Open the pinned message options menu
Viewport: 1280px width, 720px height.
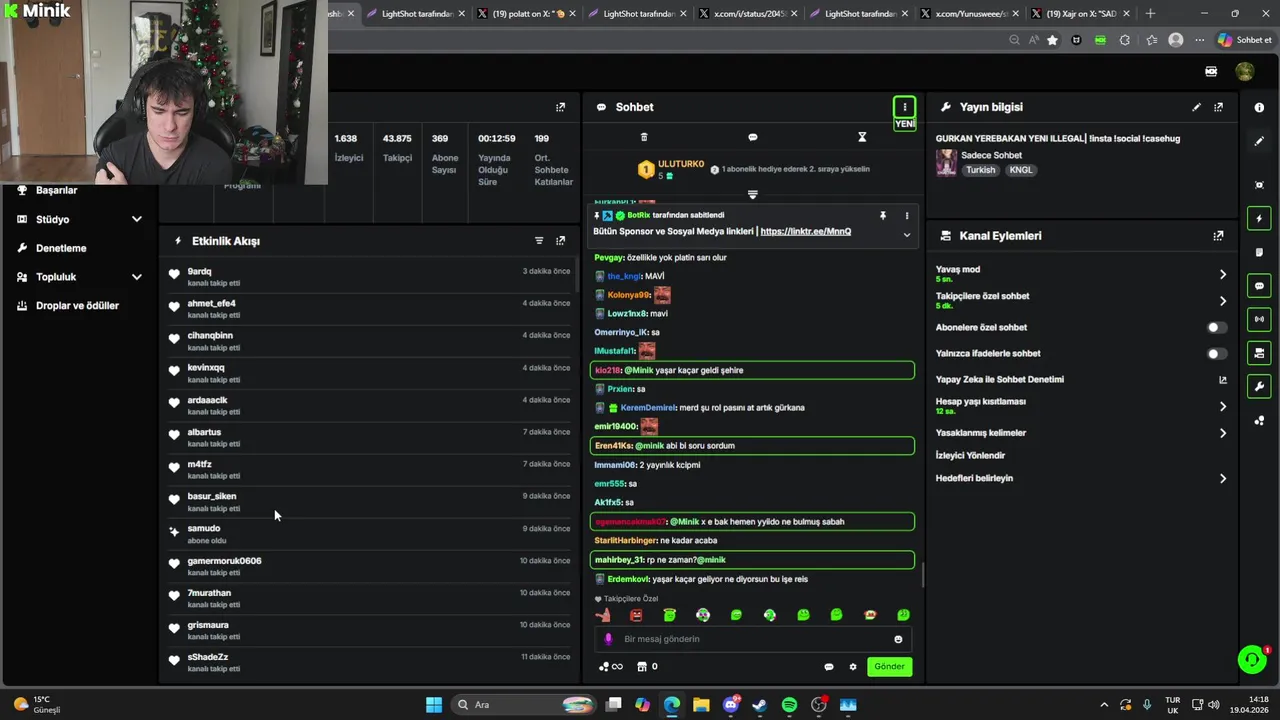coord(907,215)
